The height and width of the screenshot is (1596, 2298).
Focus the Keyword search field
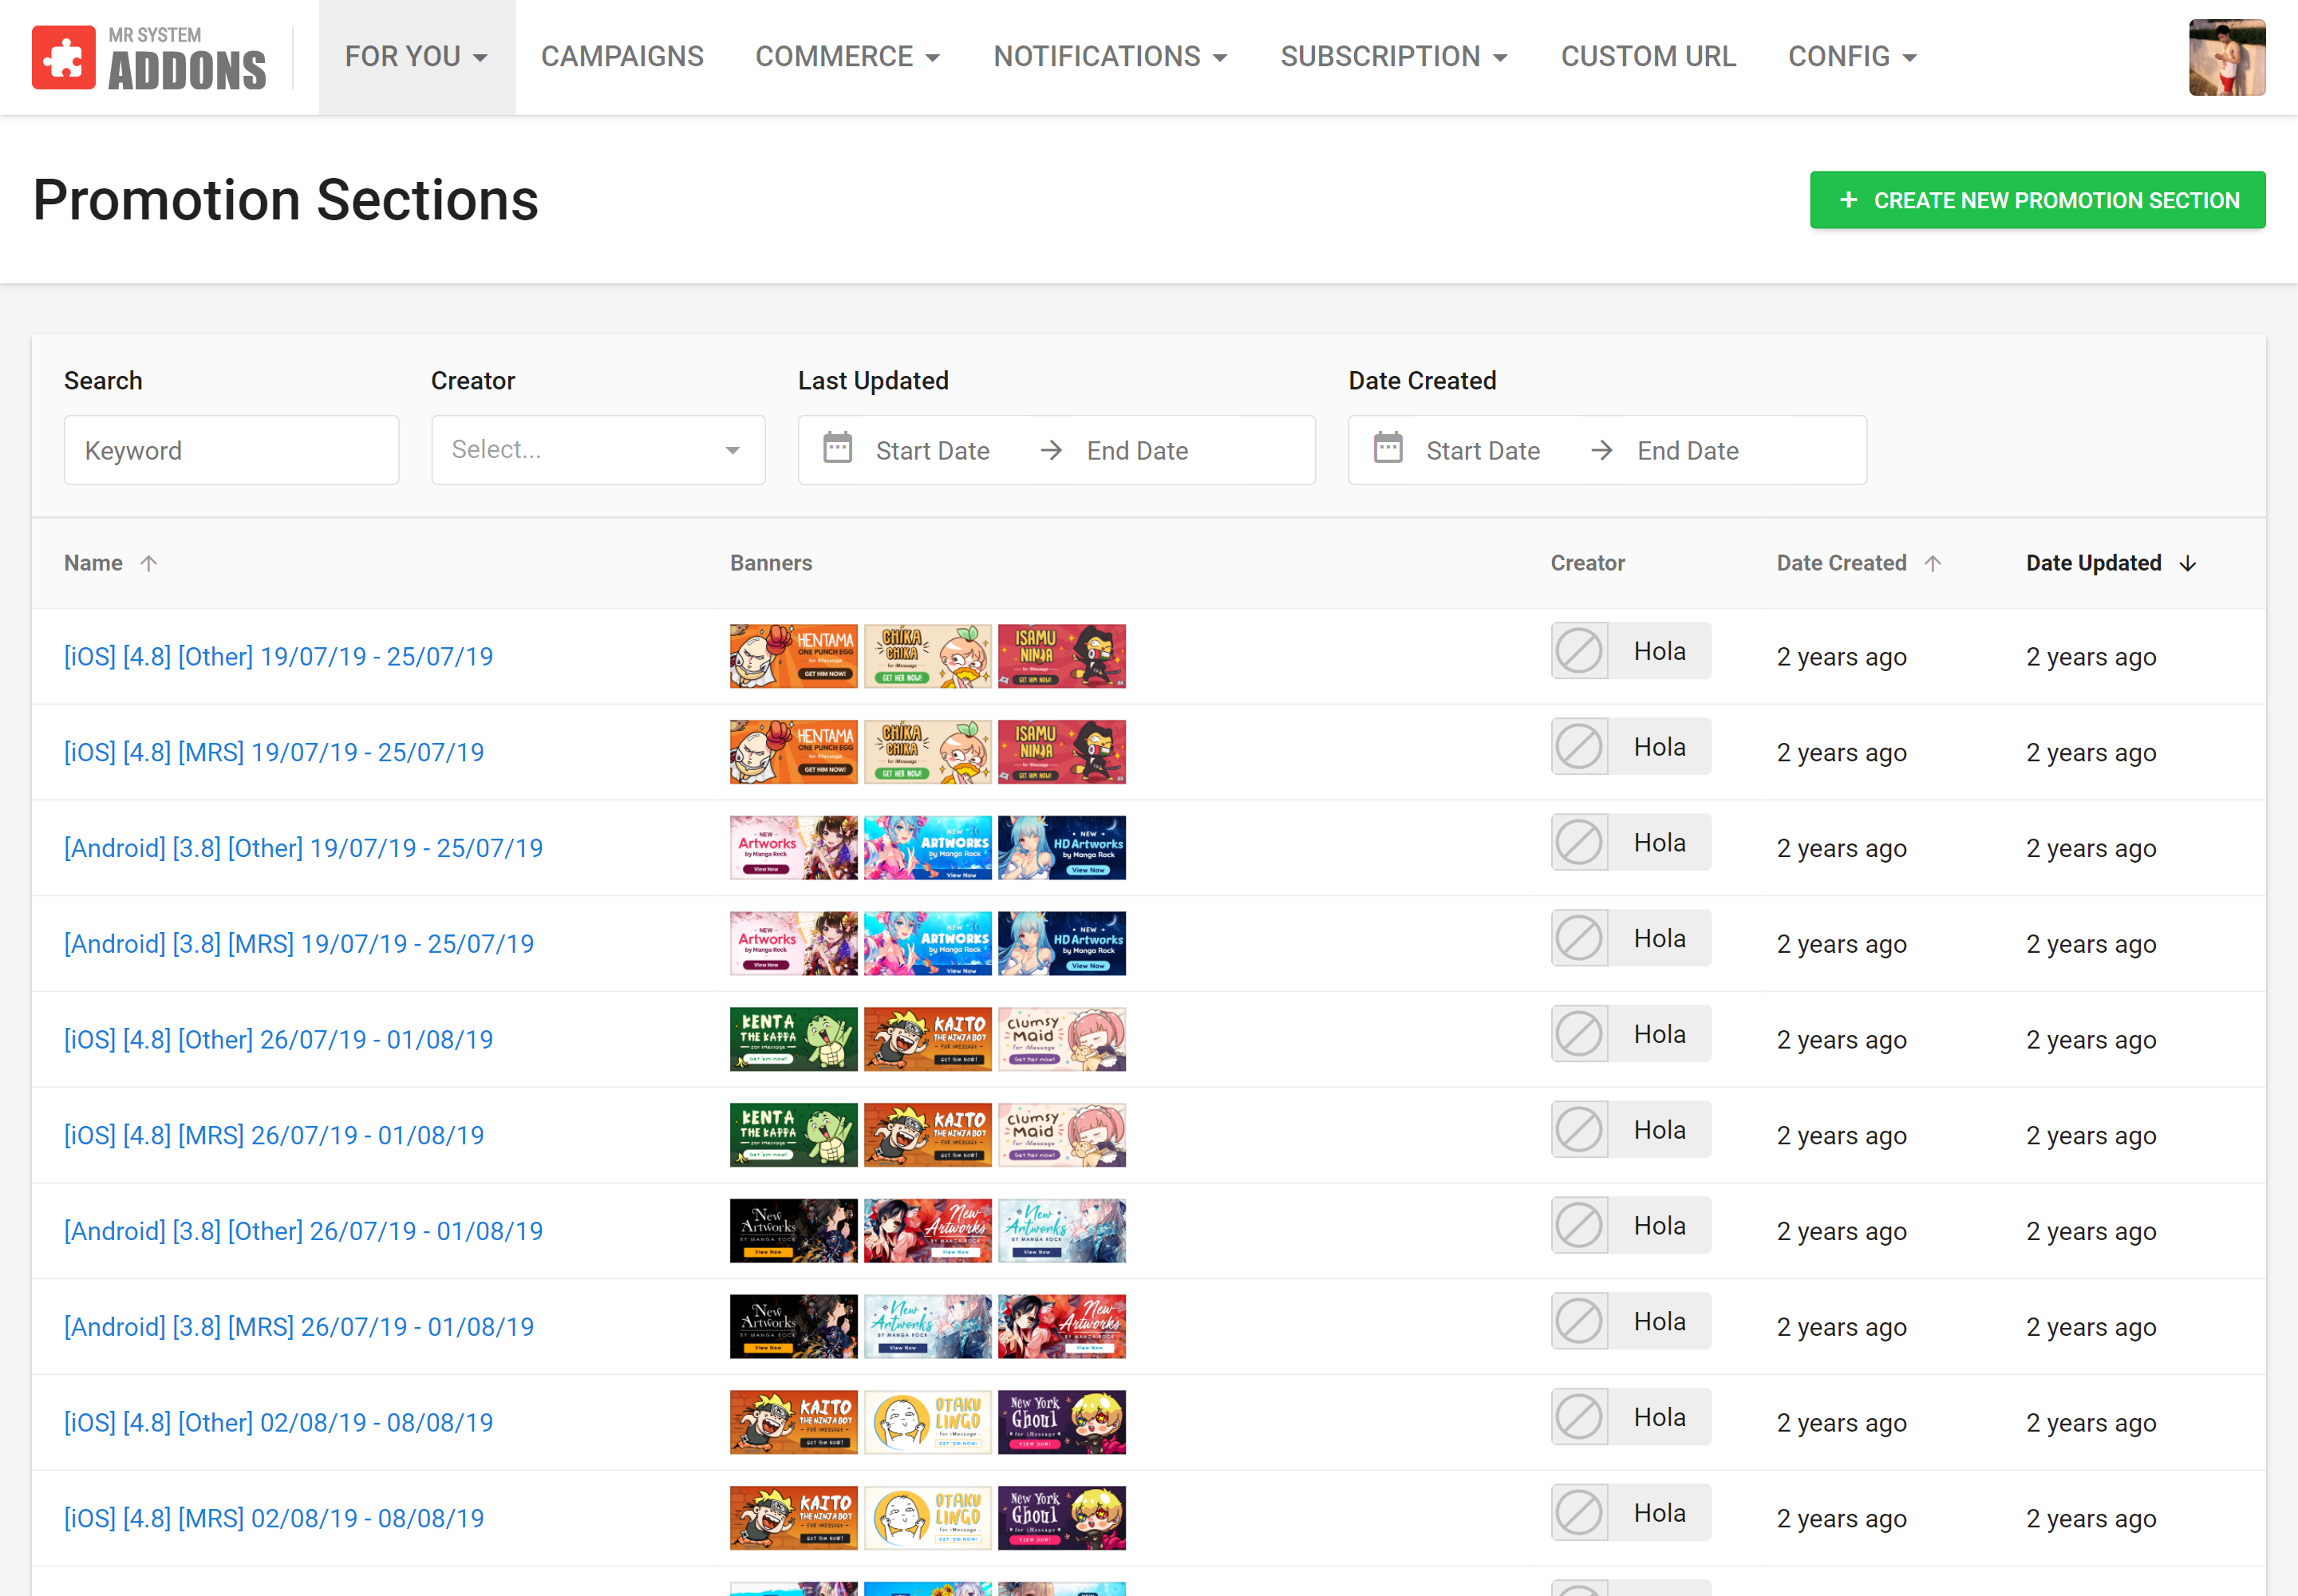pyautogui.click(x=231, y=451)
